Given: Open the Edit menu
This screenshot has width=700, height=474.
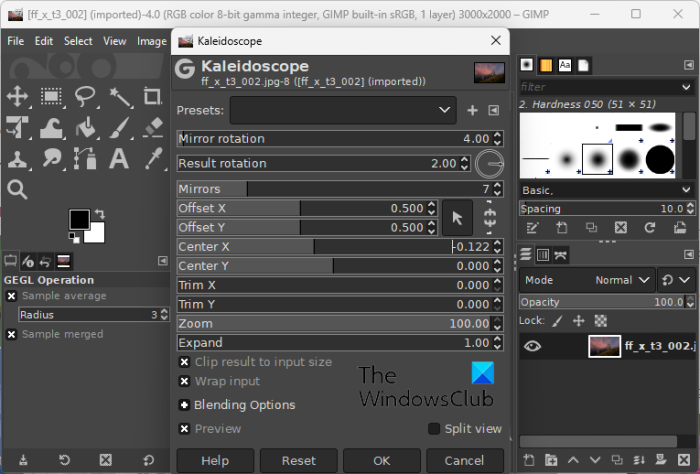Looking at the screenshot, I should [x=44, y=41].
